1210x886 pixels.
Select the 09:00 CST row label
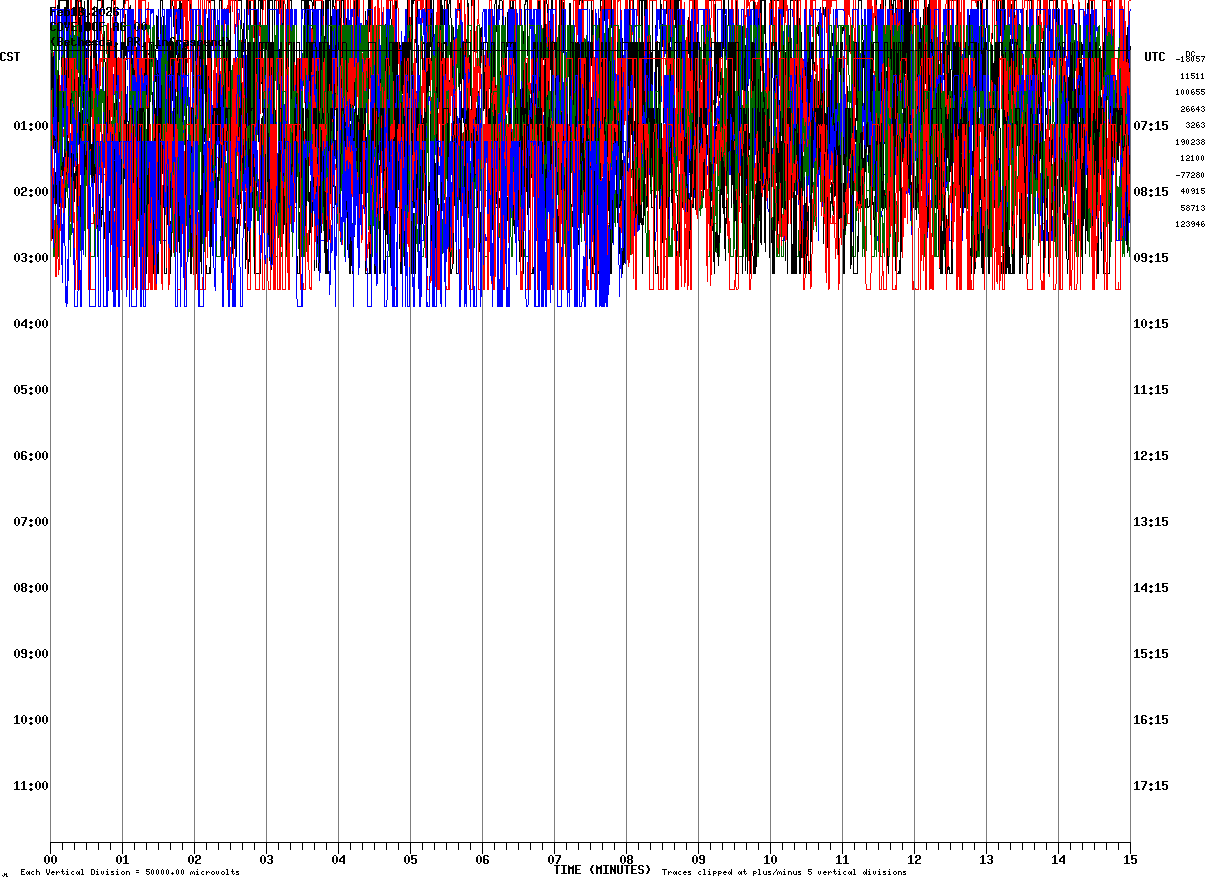(x=31, y=654)
